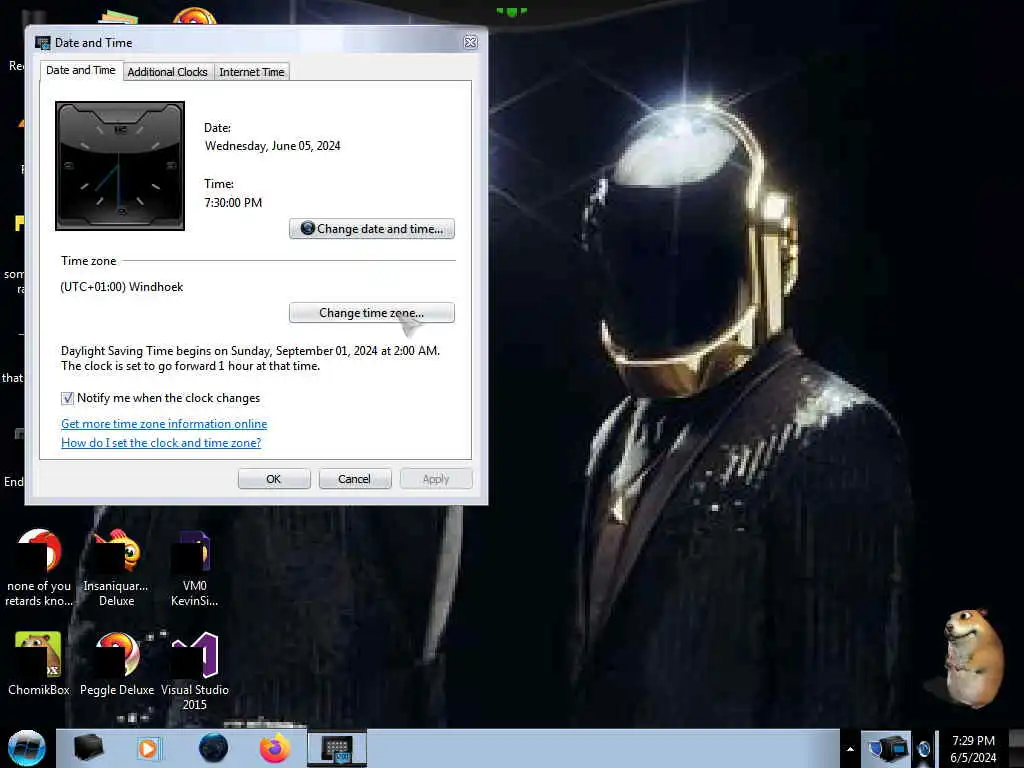
Task: Select the Visual Studio 2015 desktop icon
Action: 195,671
